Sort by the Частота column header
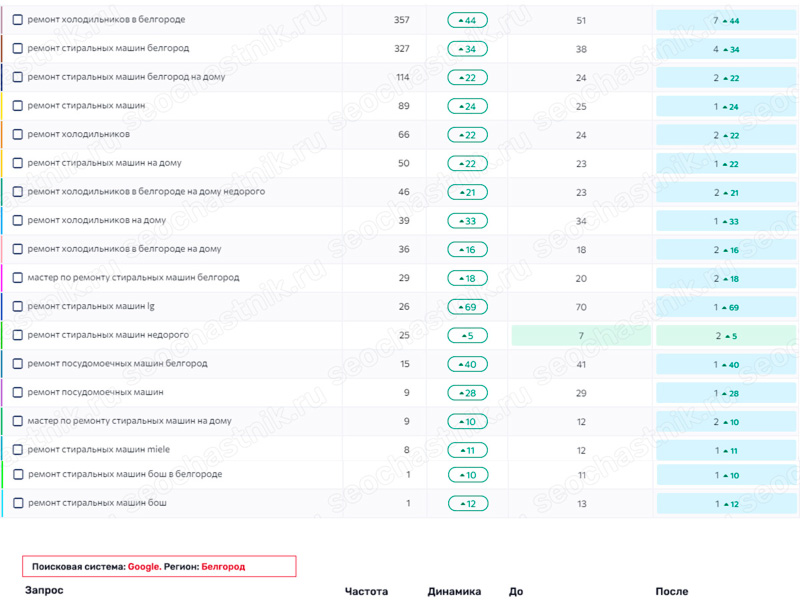800x600 pixels. [366, 591]
